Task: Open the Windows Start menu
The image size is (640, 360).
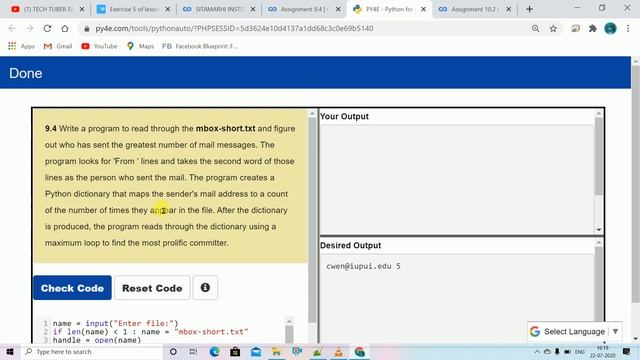Action: click(x=9, y=352)
